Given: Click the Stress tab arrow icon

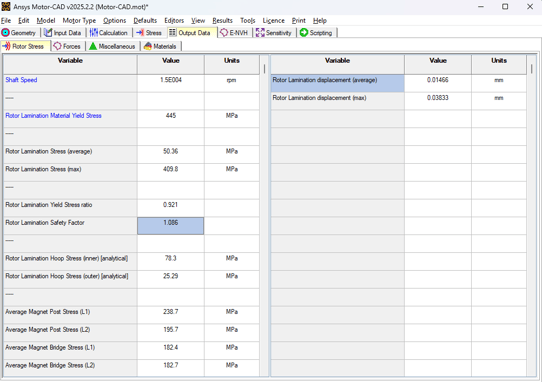Looking at the screenshot, I should point(140,33).
